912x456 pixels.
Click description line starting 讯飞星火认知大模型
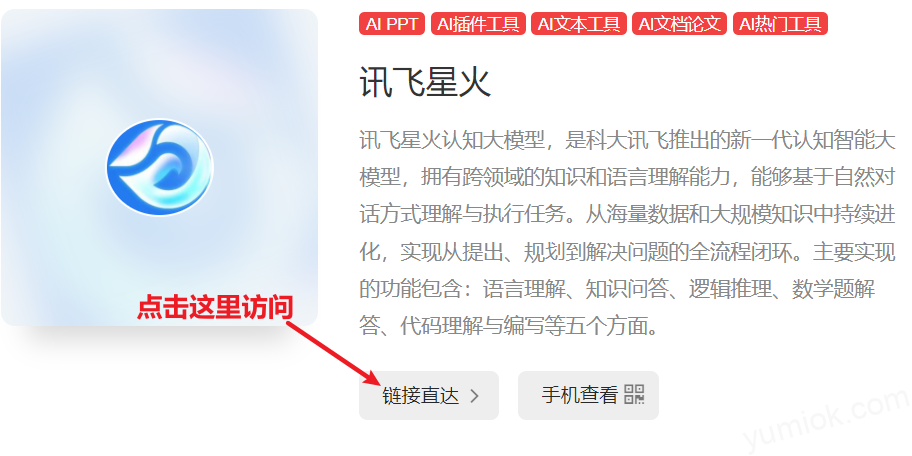(627, 141)
